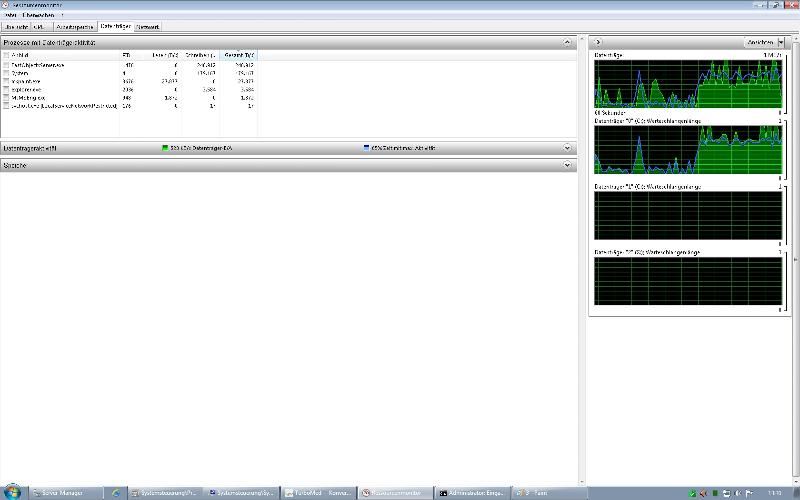Collapse the Prozesse mit Datenträgeraktivität section
The width and height of the screenshot is (800, 500).
pyautogui.click(x=567, y=42)
